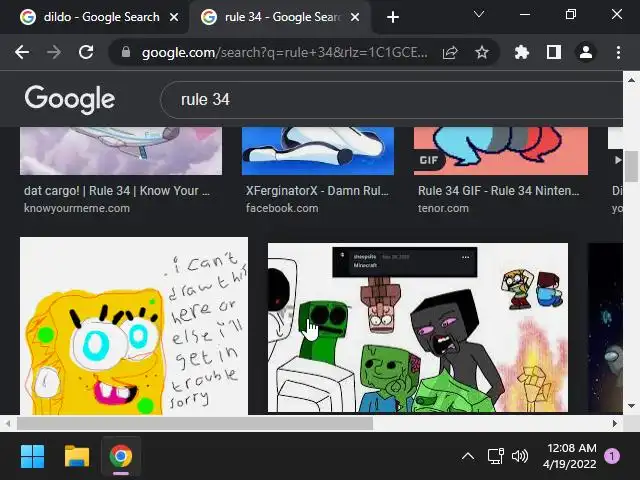
Task: Click the facebook.com source text
Action: click(282, 208)
